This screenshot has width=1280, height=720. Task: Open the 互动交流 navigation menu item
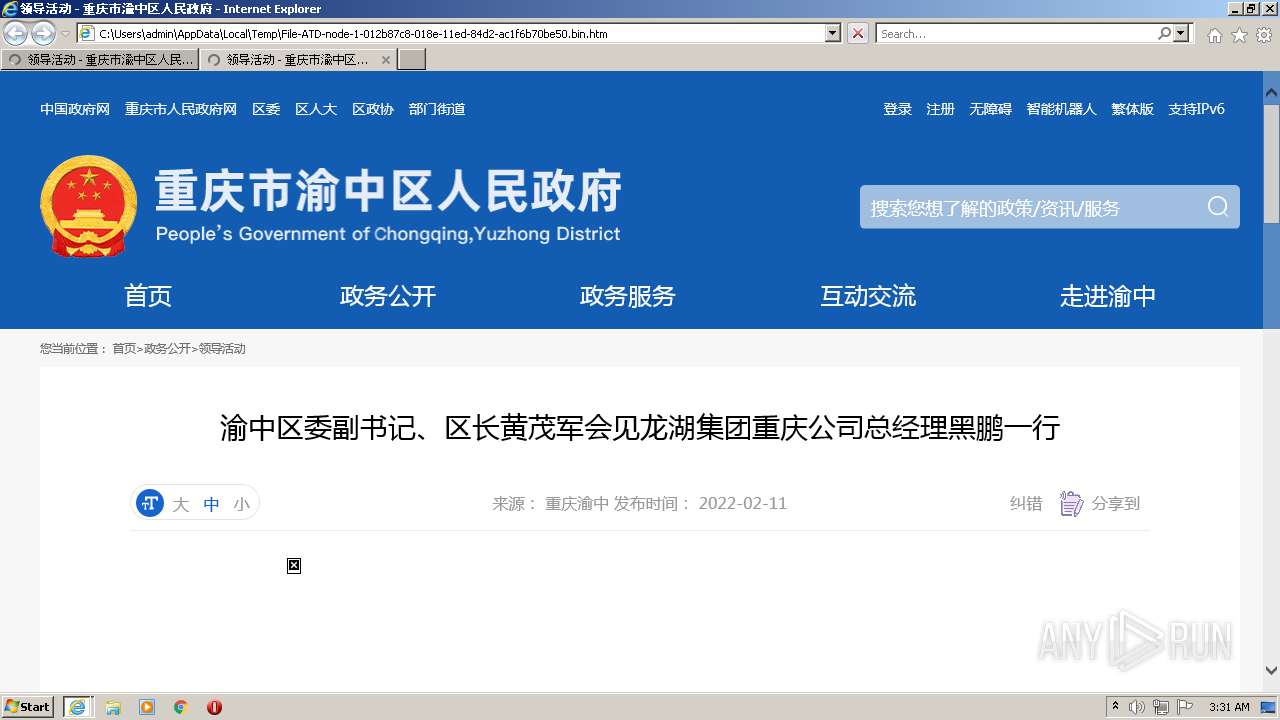868,296
